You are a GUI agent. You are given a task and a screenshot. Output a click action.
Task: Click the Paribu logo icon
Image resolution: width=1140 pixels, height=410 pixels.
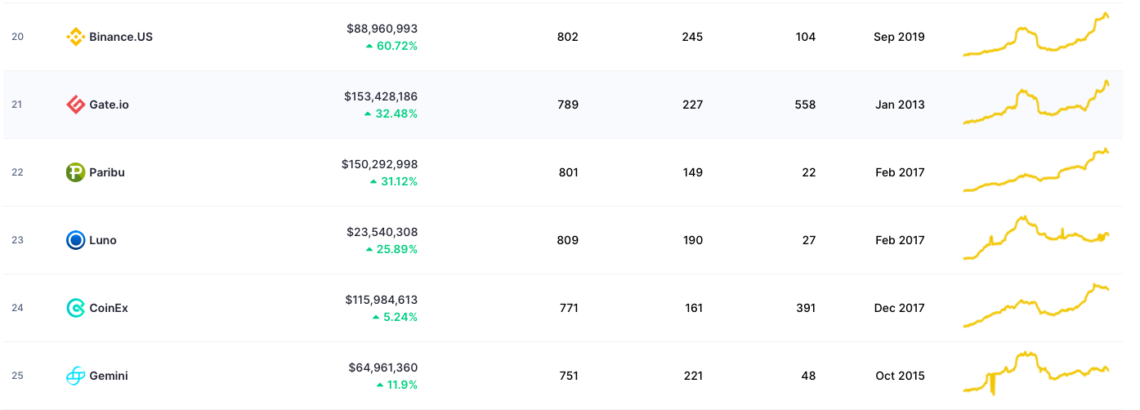tap(75, 172)
